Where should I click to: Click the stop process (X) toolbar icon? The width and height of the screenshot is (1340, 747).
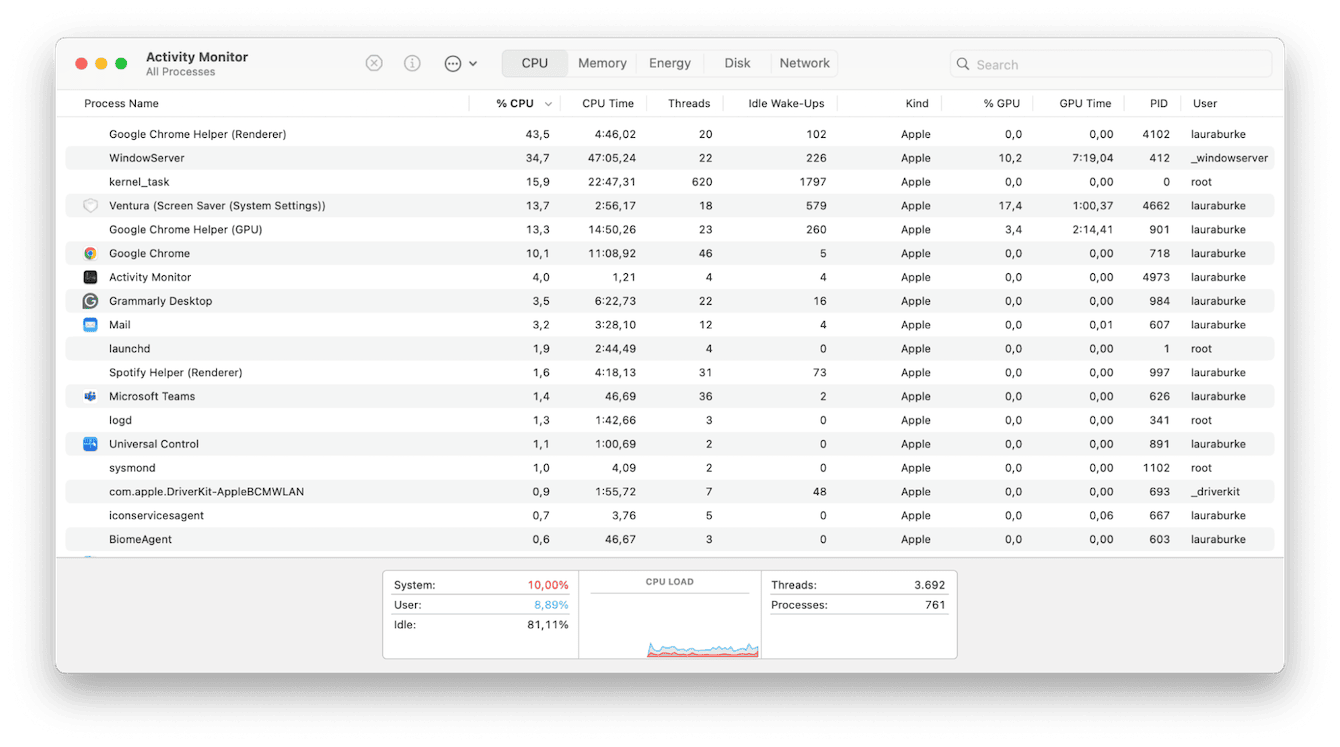(x=374, y=62)
